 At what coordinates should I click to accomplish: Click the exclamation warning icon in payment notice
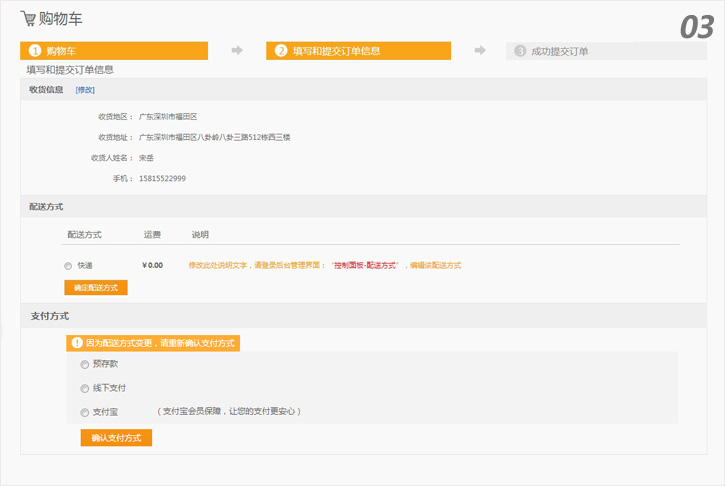pos(77,343)
